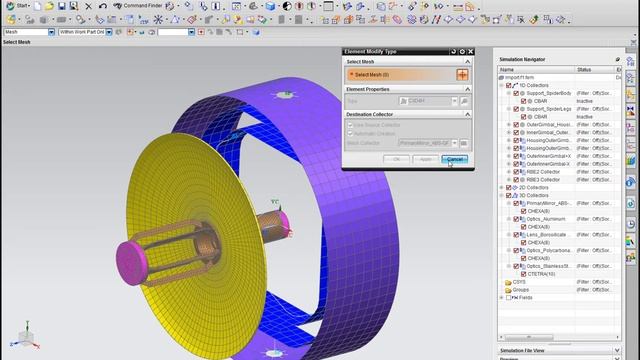Toggle the 3D Collectors checkbox
640x360 pixels.
tap(509, 196)
